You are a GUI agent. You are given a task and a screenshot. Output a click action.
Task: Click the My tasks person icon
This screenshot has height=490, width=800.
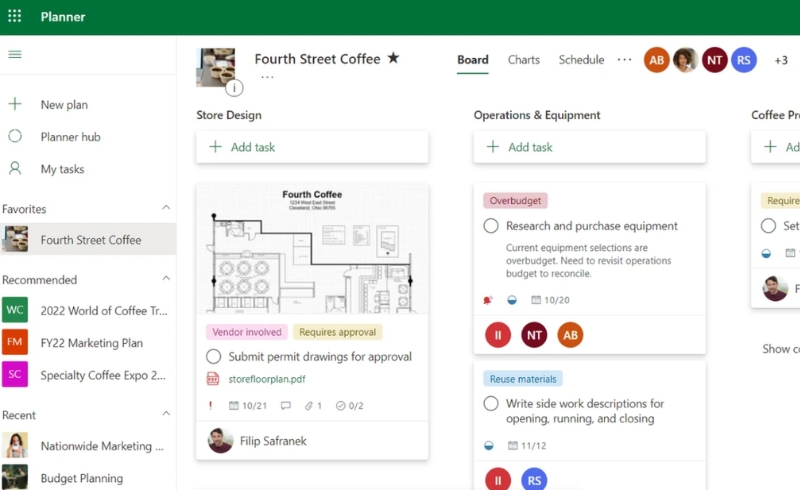coord(15,168)
